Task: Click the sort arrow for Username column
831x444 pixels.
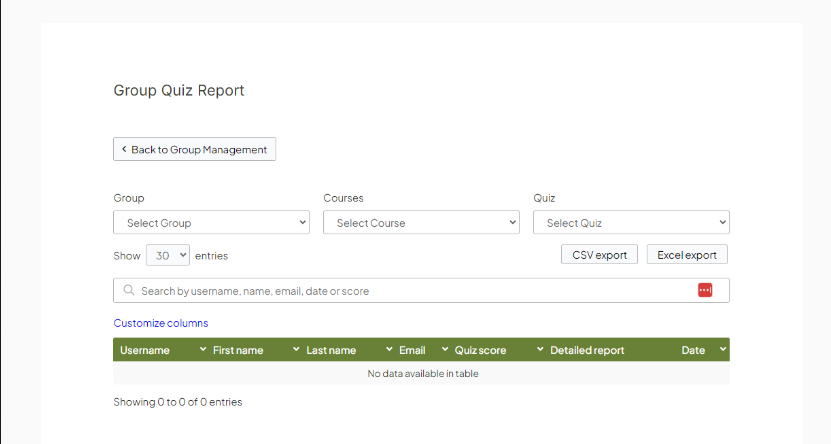Action: pos(202,350)
